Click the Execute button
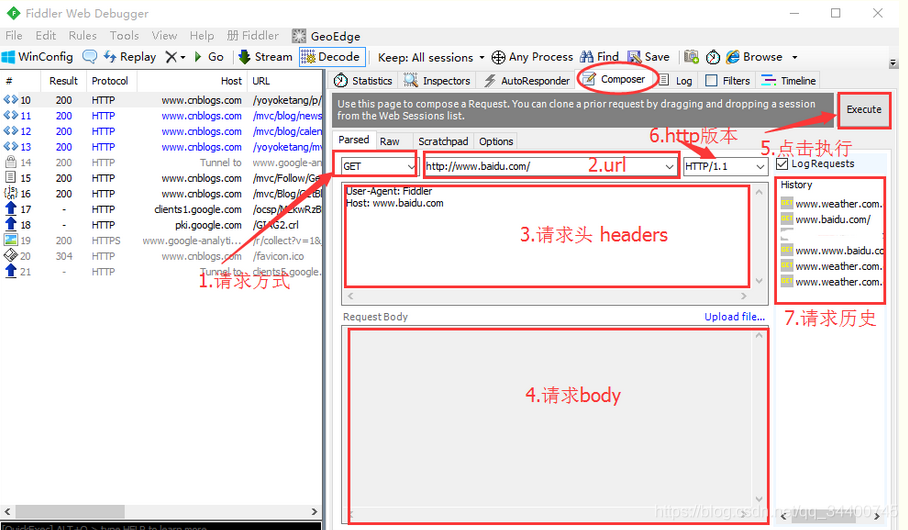 (x=863, y=109)
